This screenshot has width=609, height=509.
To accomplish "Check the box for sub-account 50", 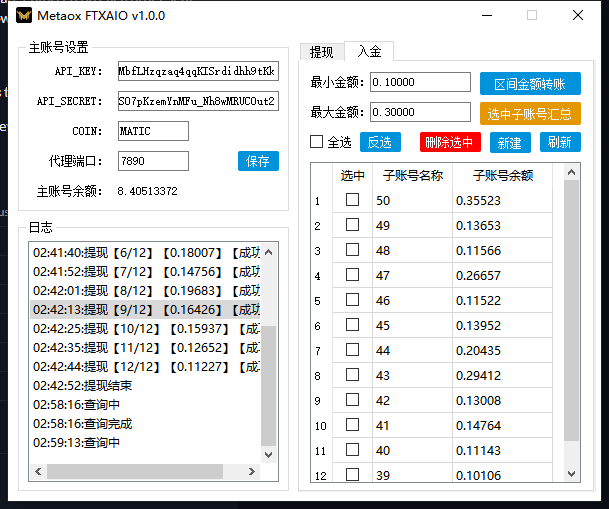I will 352,200.
